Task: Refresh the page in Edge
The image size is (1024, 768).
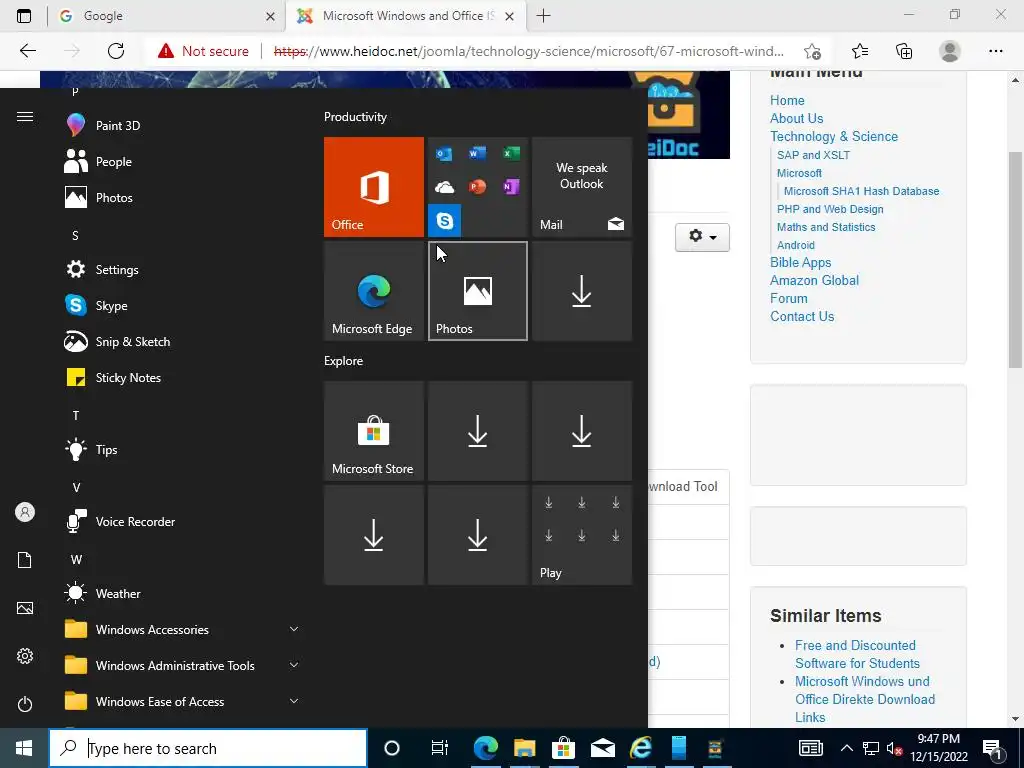Action: pos(116,51)
